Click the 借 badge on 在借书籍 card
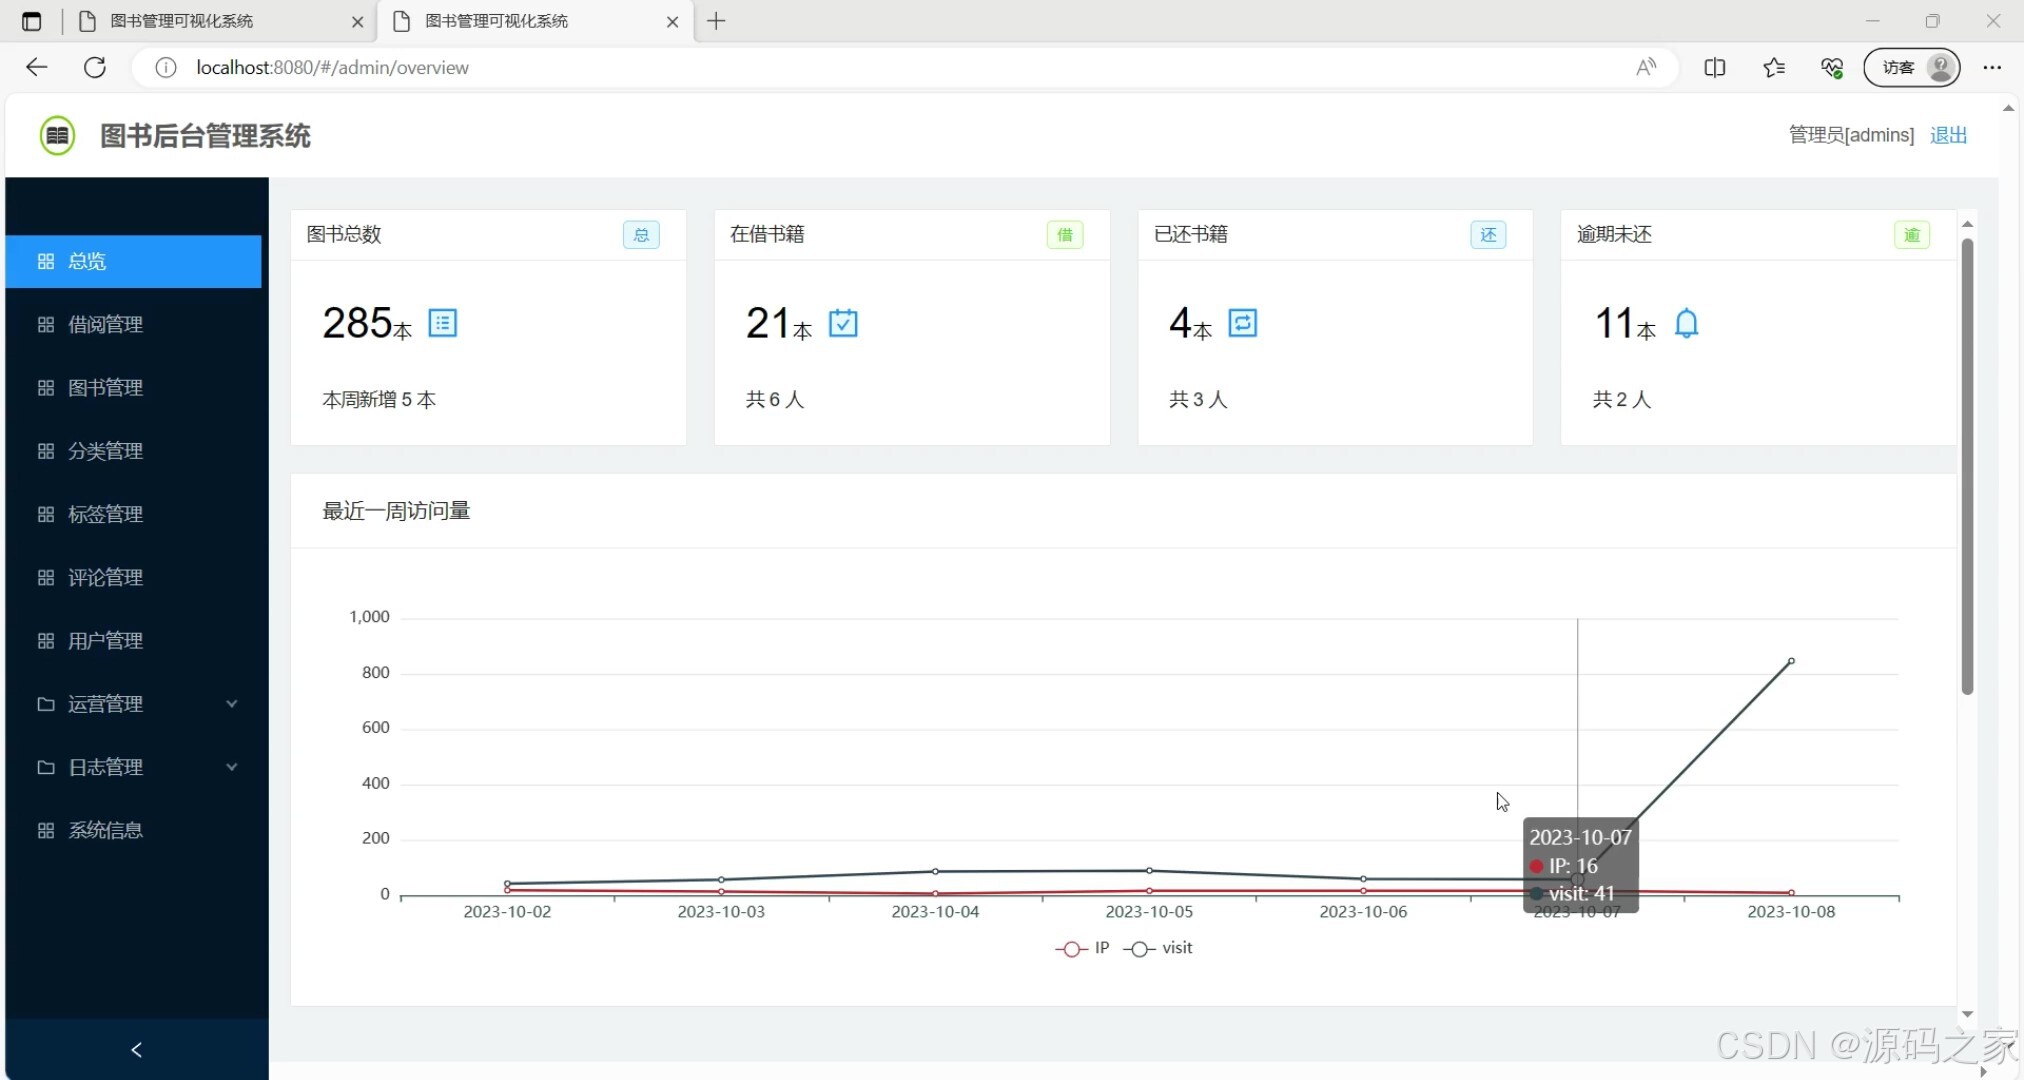This screenshot has width=2024, height=1080. point(1065,234)
